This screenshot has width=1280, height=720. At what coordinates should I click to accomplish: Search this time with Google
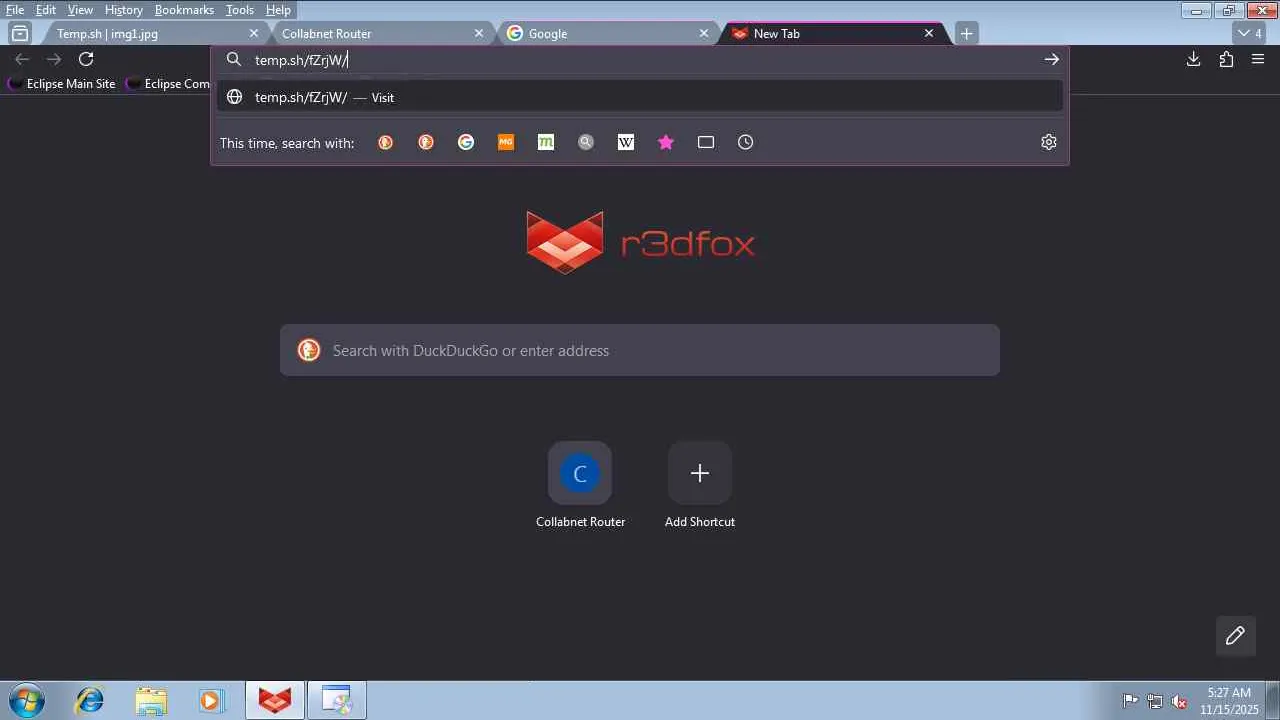pyautogui.click(x=466, y=142)
